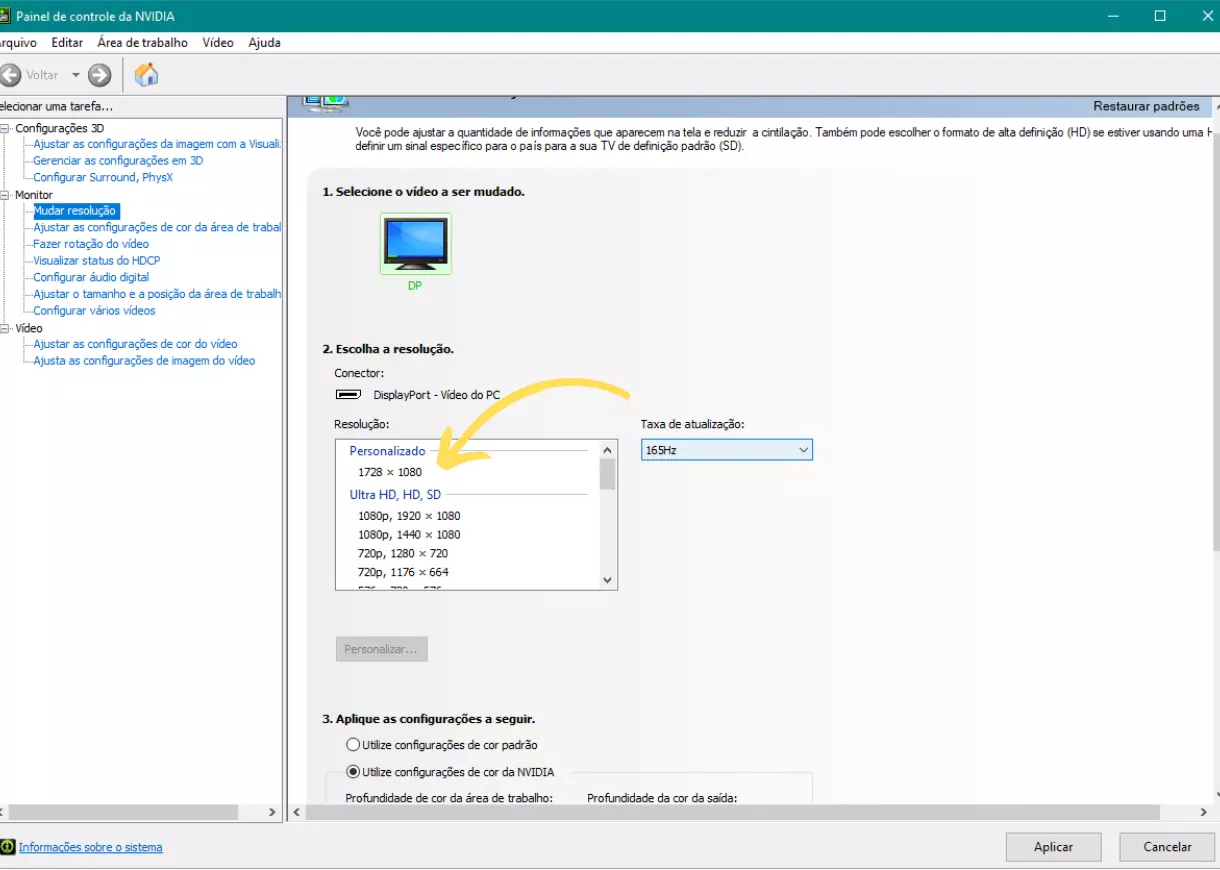Collapse the Configurações 3D tree node
The image size is (1220, 870).
coord(6,128)
